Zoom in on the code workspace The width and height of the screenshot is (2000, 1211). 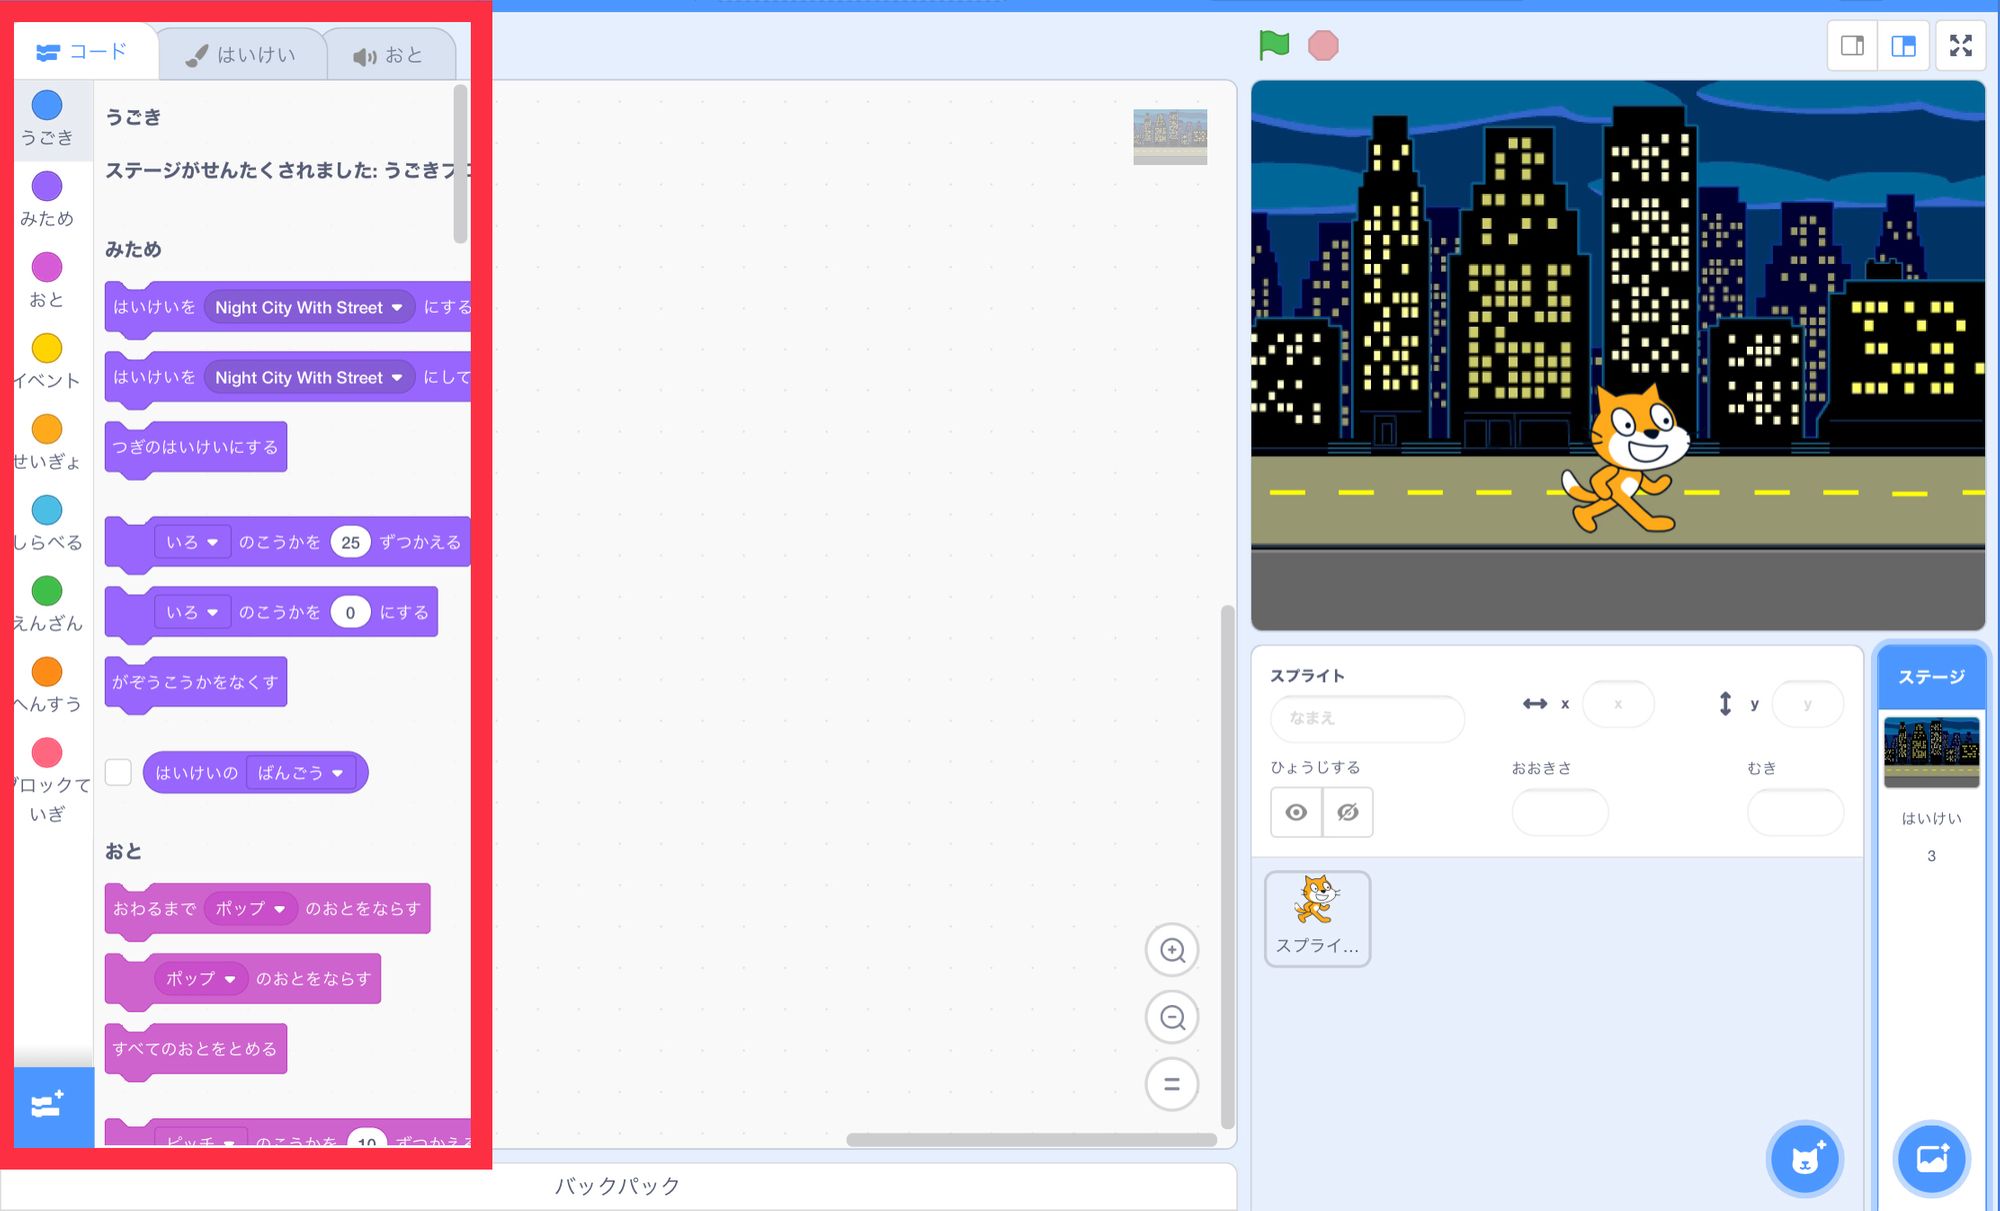click(1172, 950)
